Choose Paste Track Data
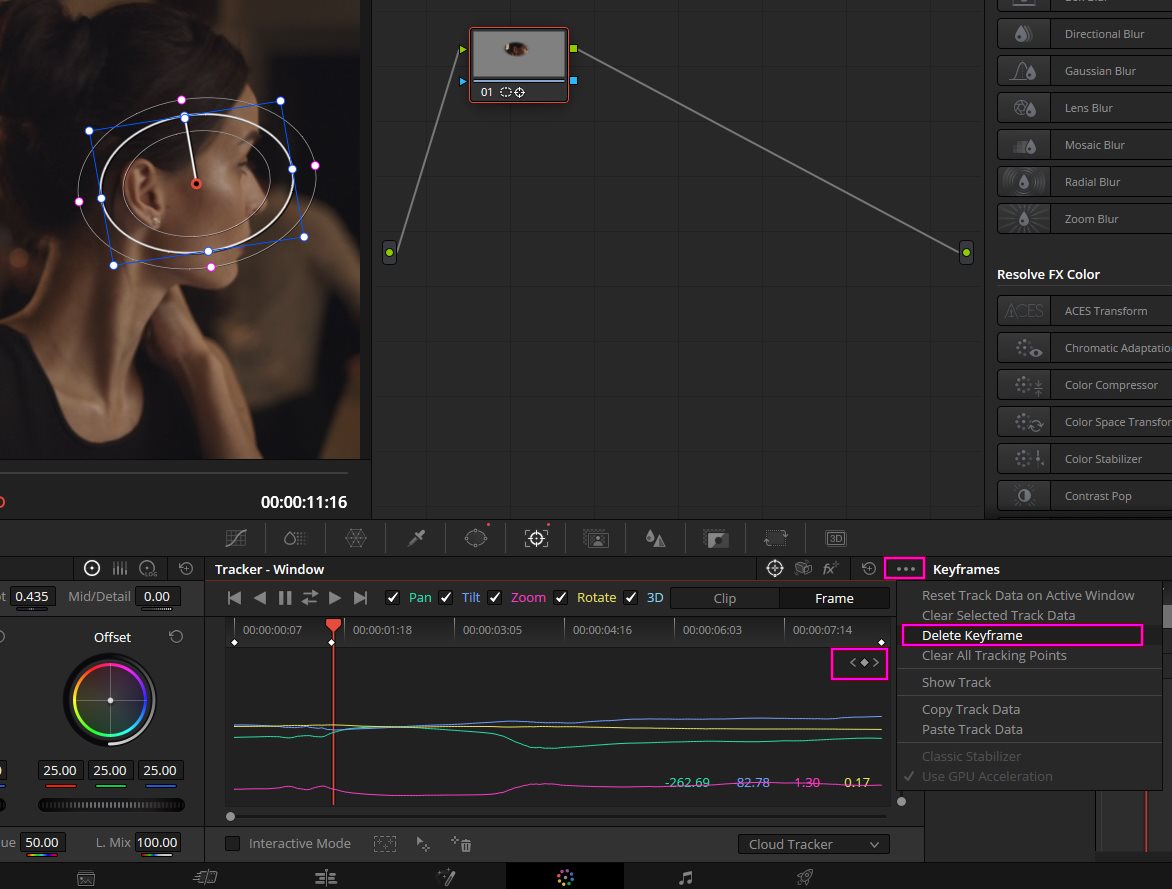This screenshot has height=889, width=1172. 972,730
